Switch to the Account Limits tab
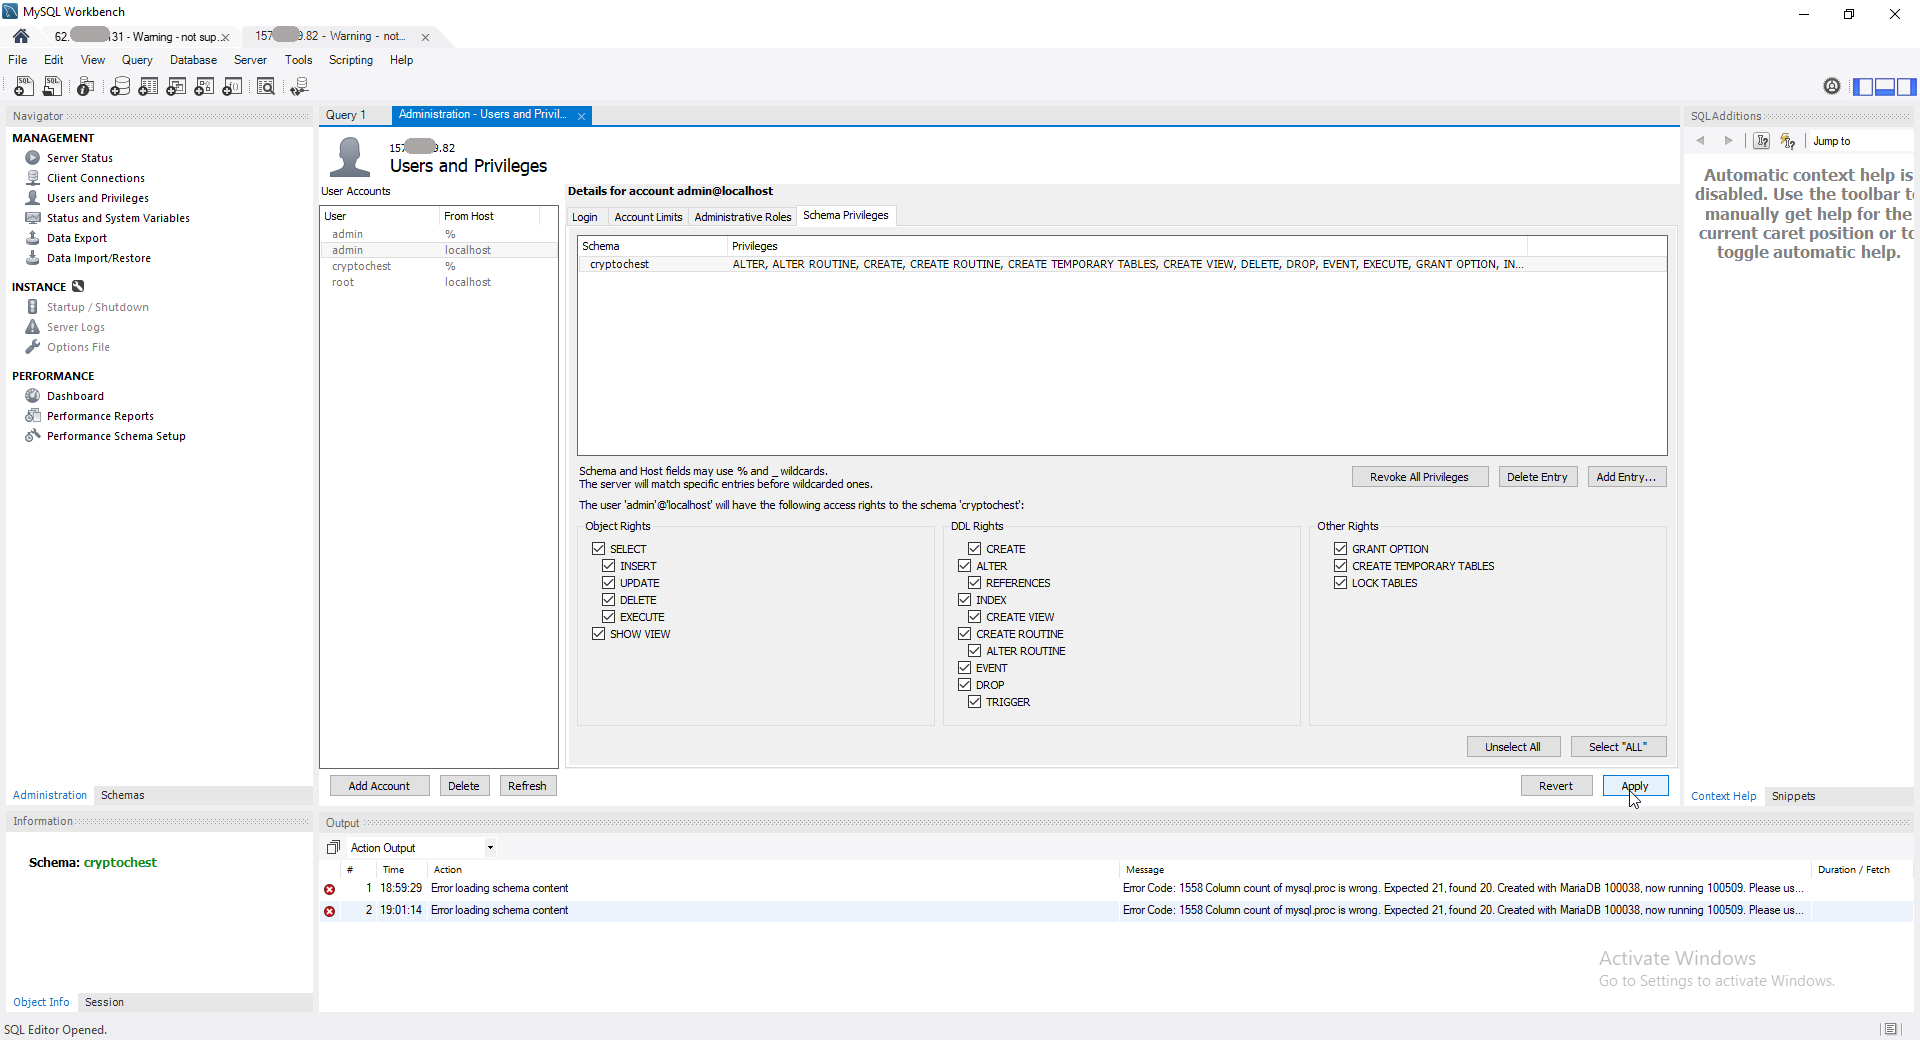 click(648, 217)
